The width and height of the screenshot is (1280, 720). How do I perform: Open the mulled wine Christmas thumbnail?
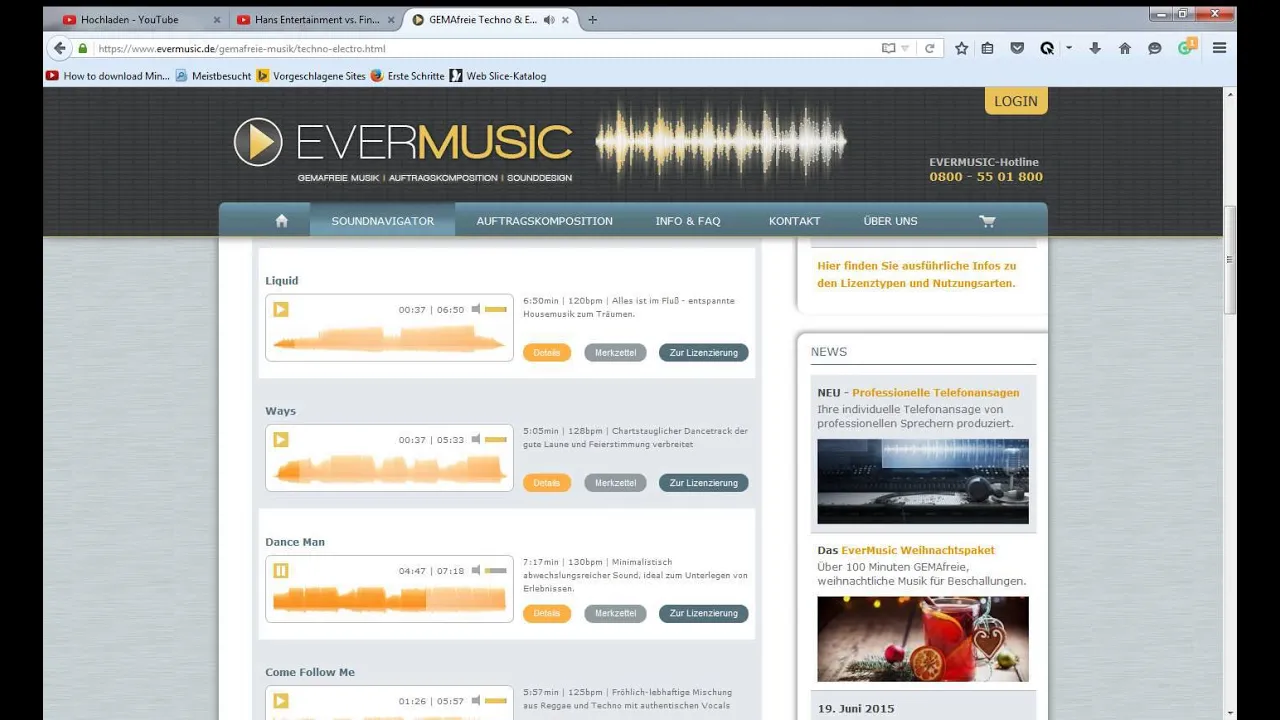pyautogui.click(x=923, y=639)
